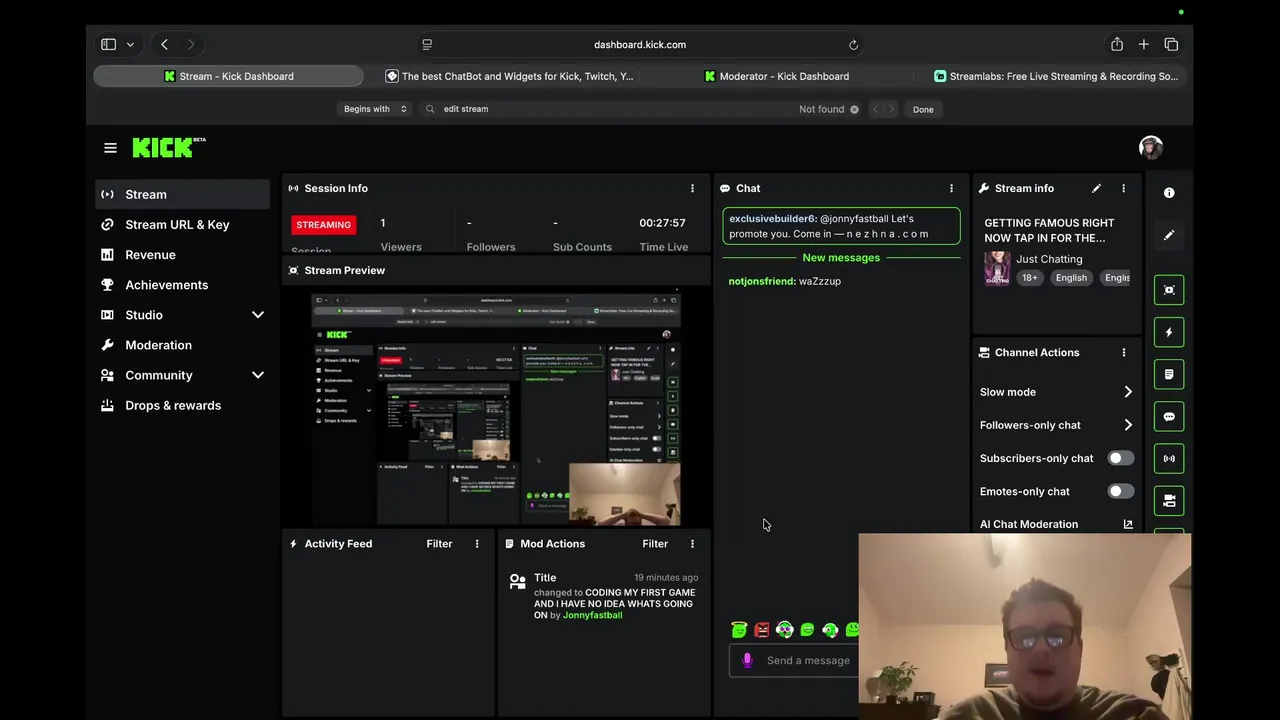Toggle the broadcast signal icon in right sidebar
1280x720 pixels.
coord(1169,458)
